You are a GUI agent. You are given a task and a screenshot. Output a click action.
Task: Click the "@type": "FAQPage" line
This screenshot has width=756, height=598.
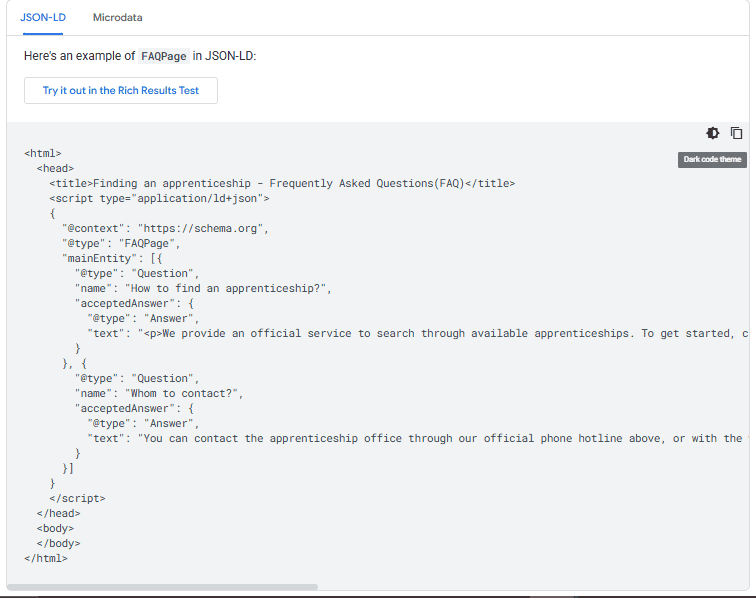(x=121, y=243)
